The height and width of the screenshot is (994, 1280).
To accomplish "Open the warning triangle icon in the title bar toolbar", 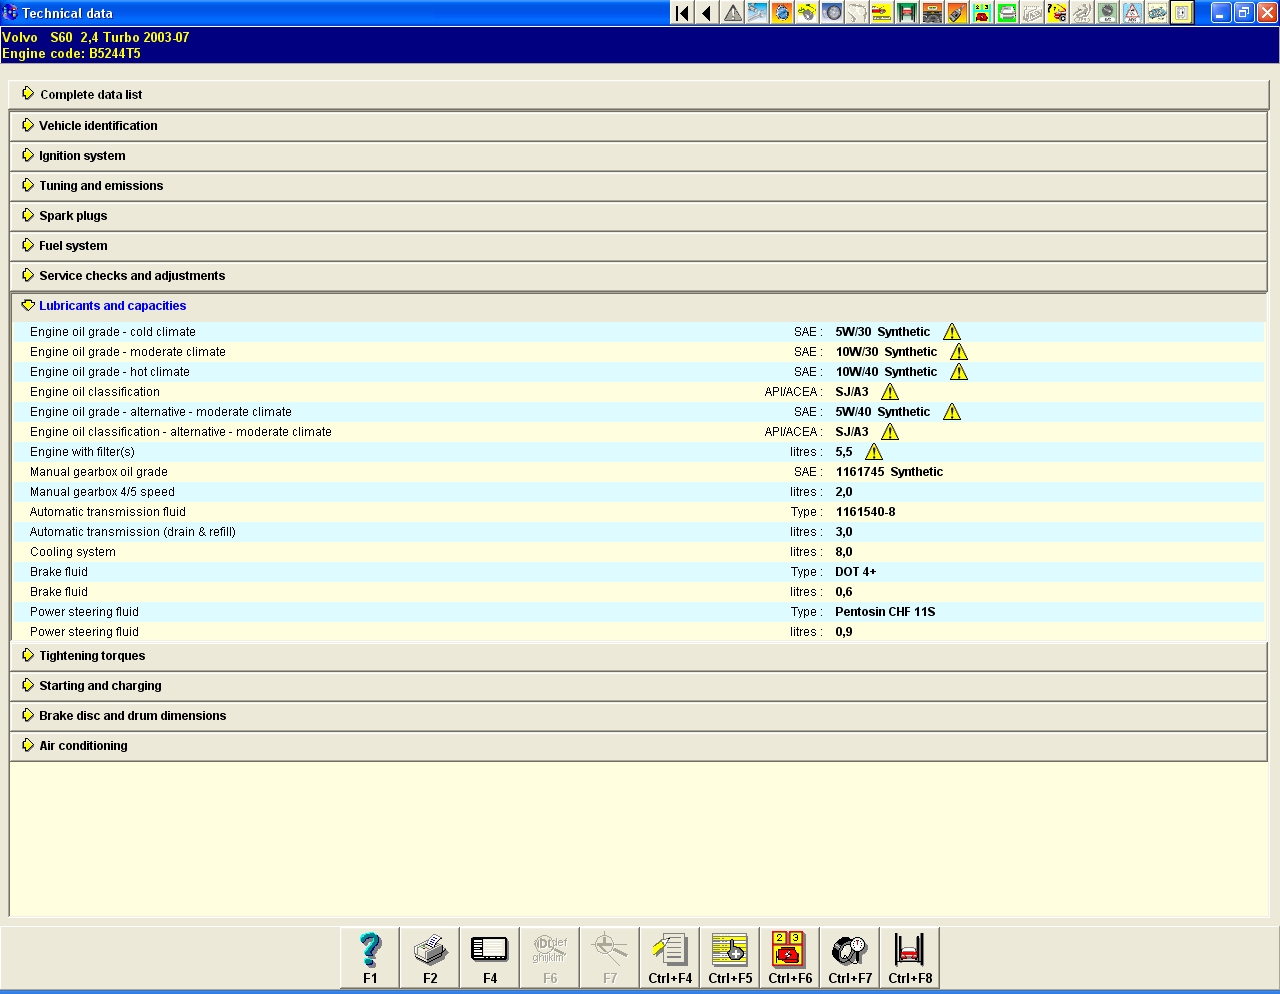I will [x=732, y=13].
